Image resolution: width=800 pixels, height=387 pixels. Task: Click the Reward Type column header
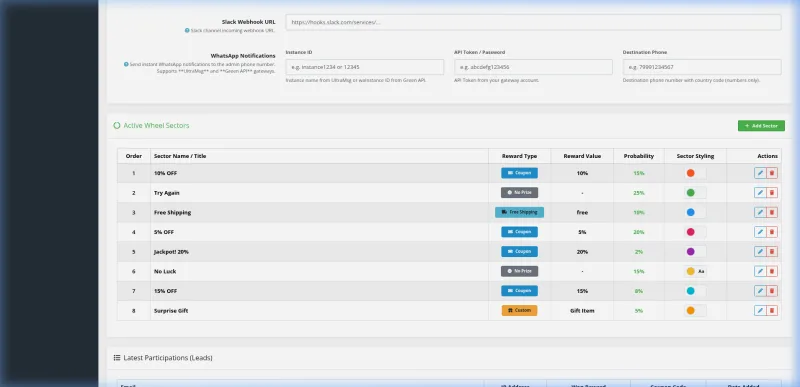(x=519, y=156)
